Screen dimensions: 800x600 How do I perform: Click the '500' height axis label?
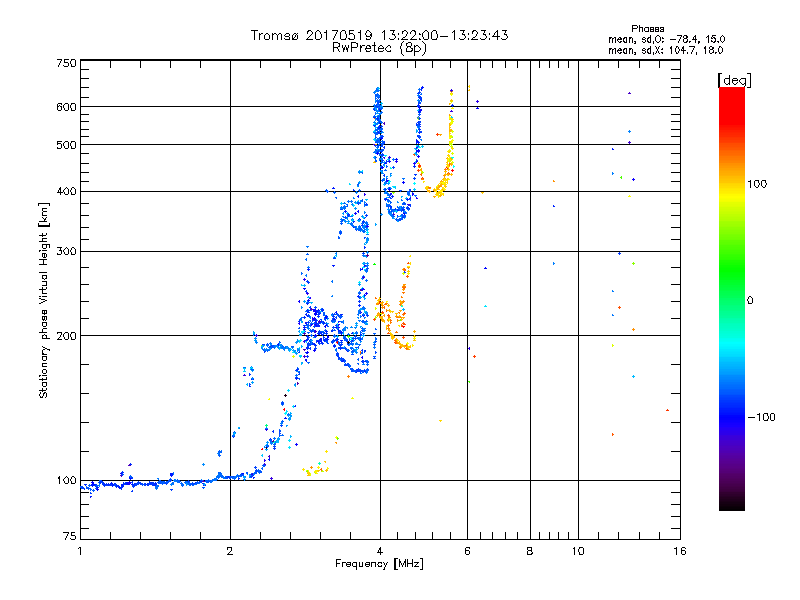click(x=66, y=145)
